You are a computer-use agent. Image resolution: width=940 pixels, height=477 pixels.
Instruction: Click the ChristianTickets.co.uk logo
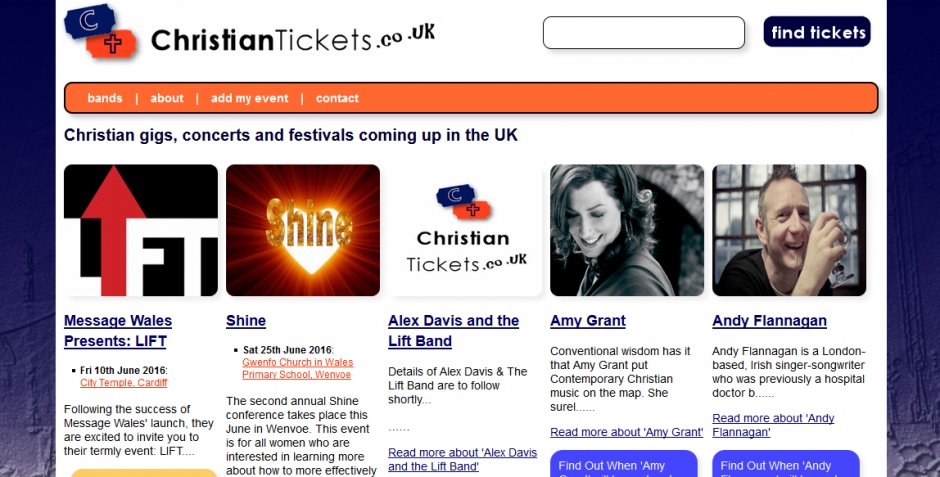click(x=249, y=33)
